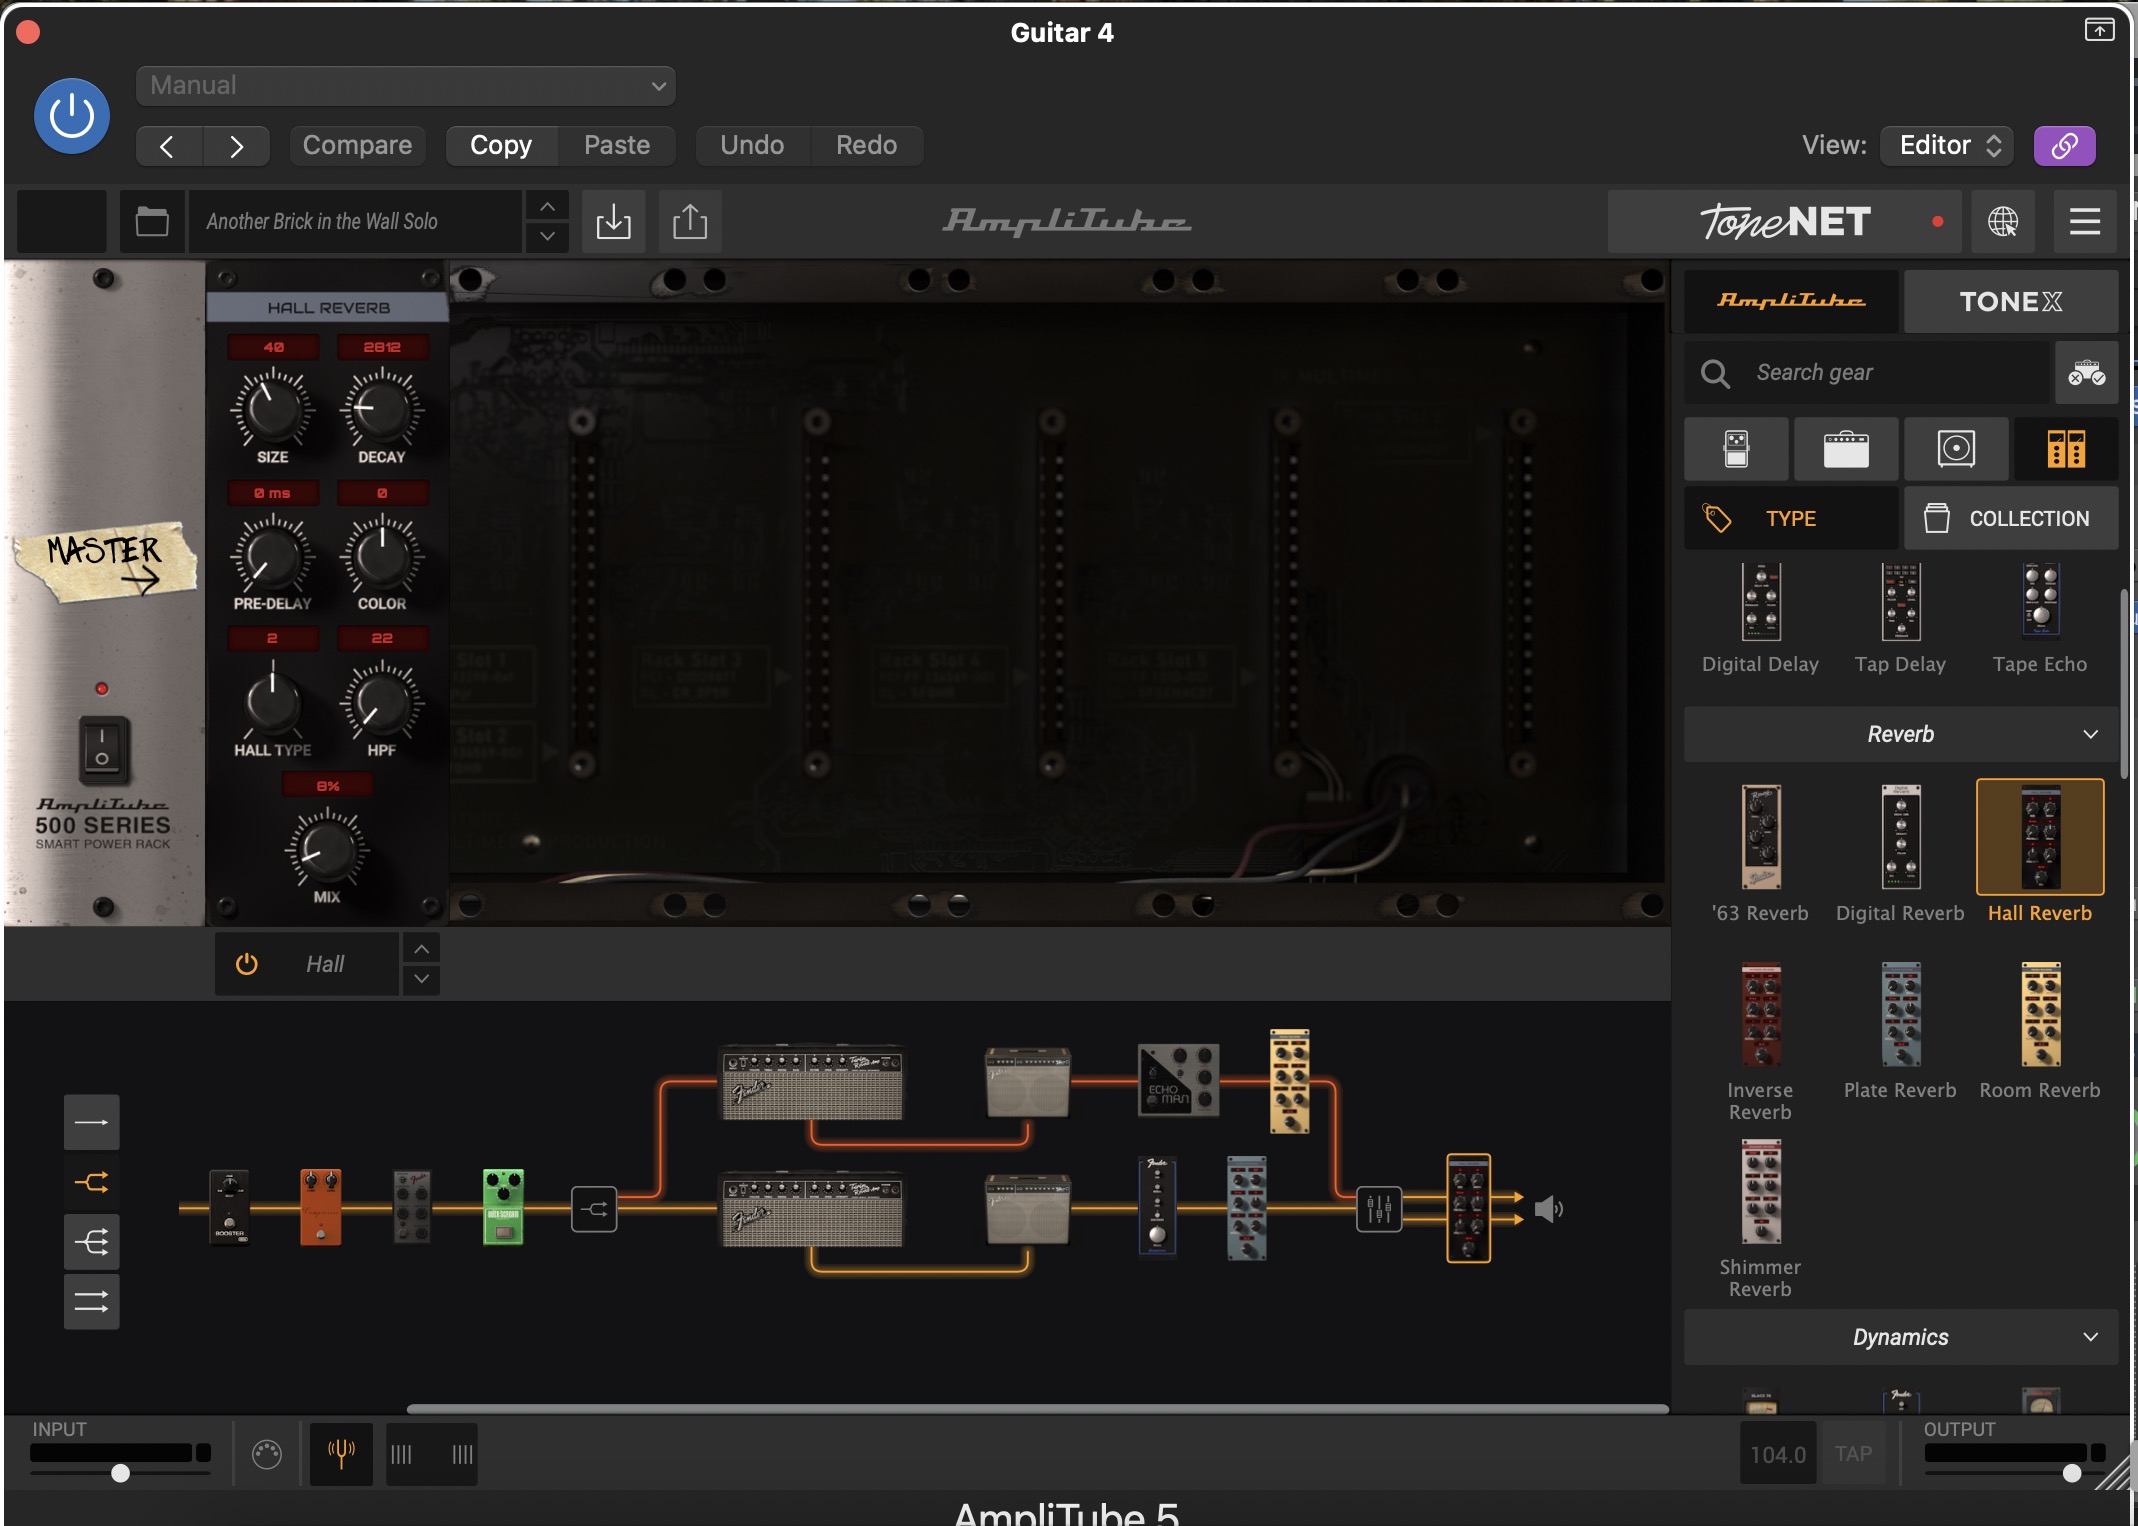Switch to the TONEX tab
2138x1526 pixels.
[2011, 301]
